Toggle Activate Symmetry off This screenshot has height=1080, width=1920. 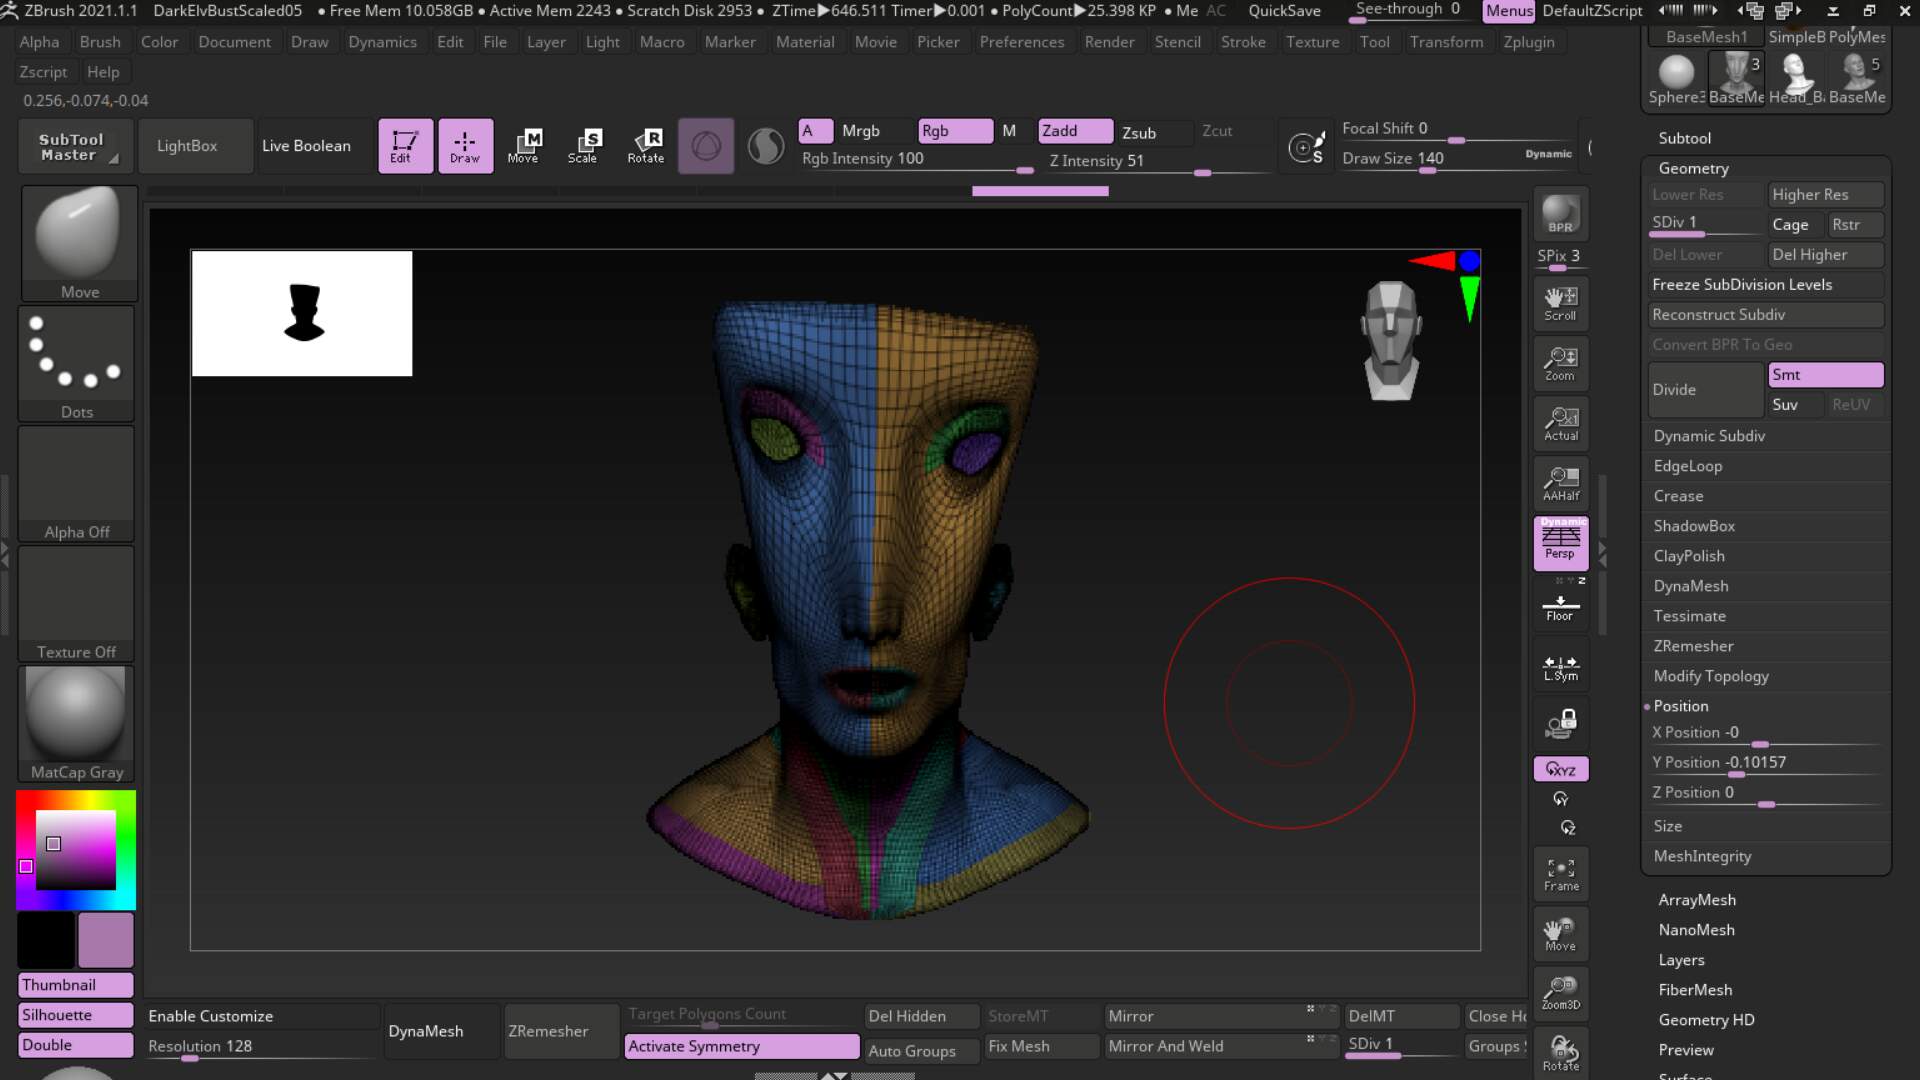[742, 1046]
